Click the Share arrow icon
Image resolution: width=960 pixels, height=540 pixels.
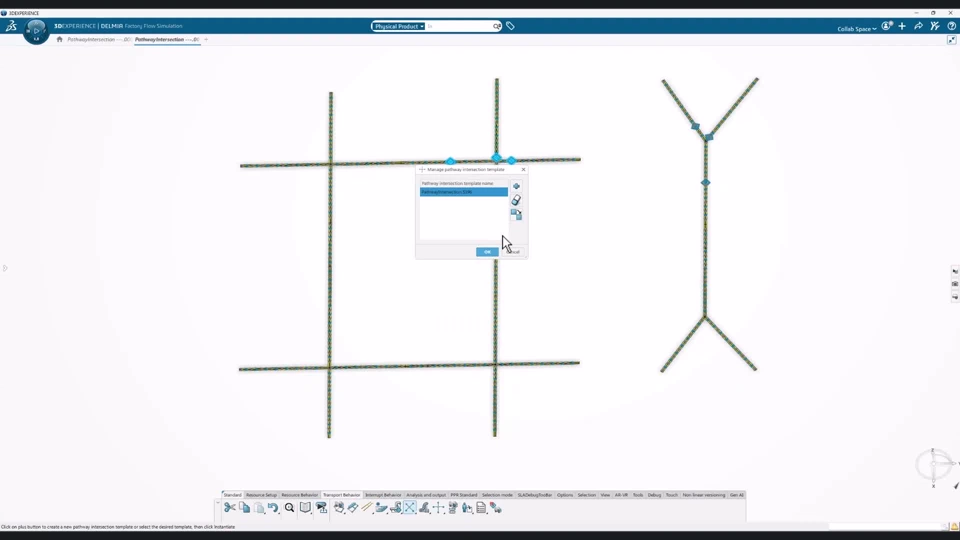(918, 26)
